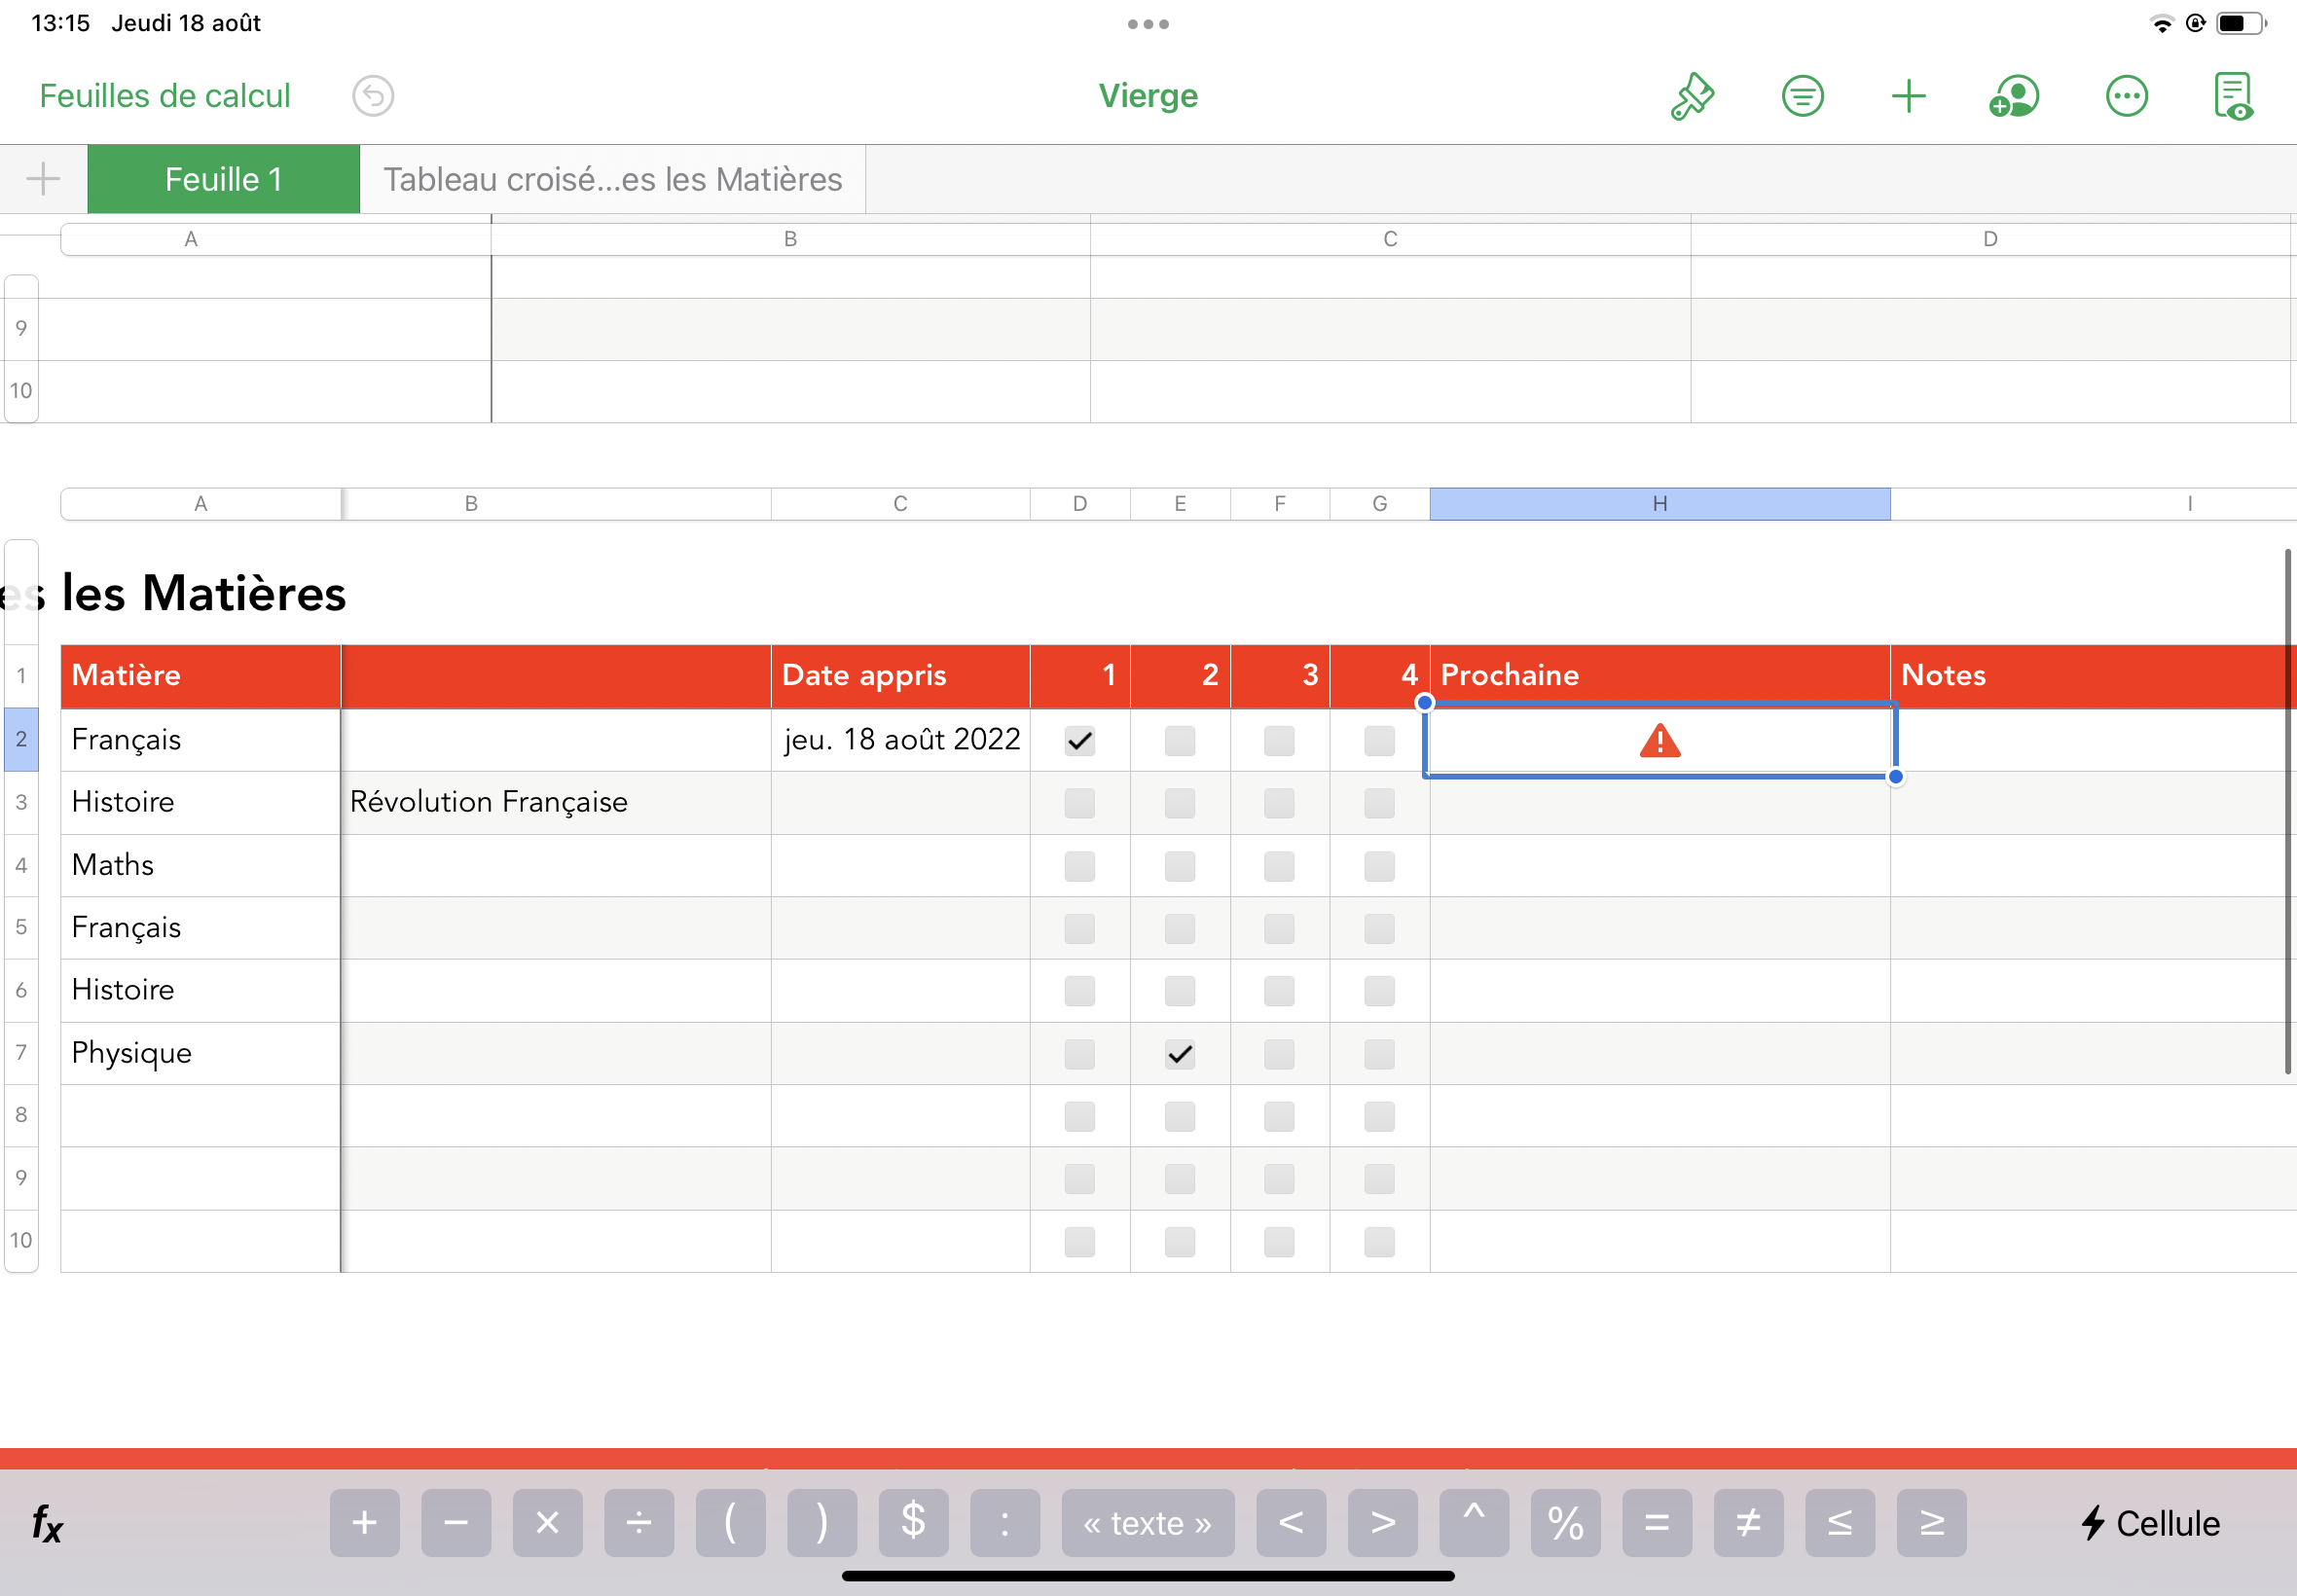Add a new sheet with the plus tab
The height and width of the screenshot is (1596, 2297).
(x=42, y=179)
